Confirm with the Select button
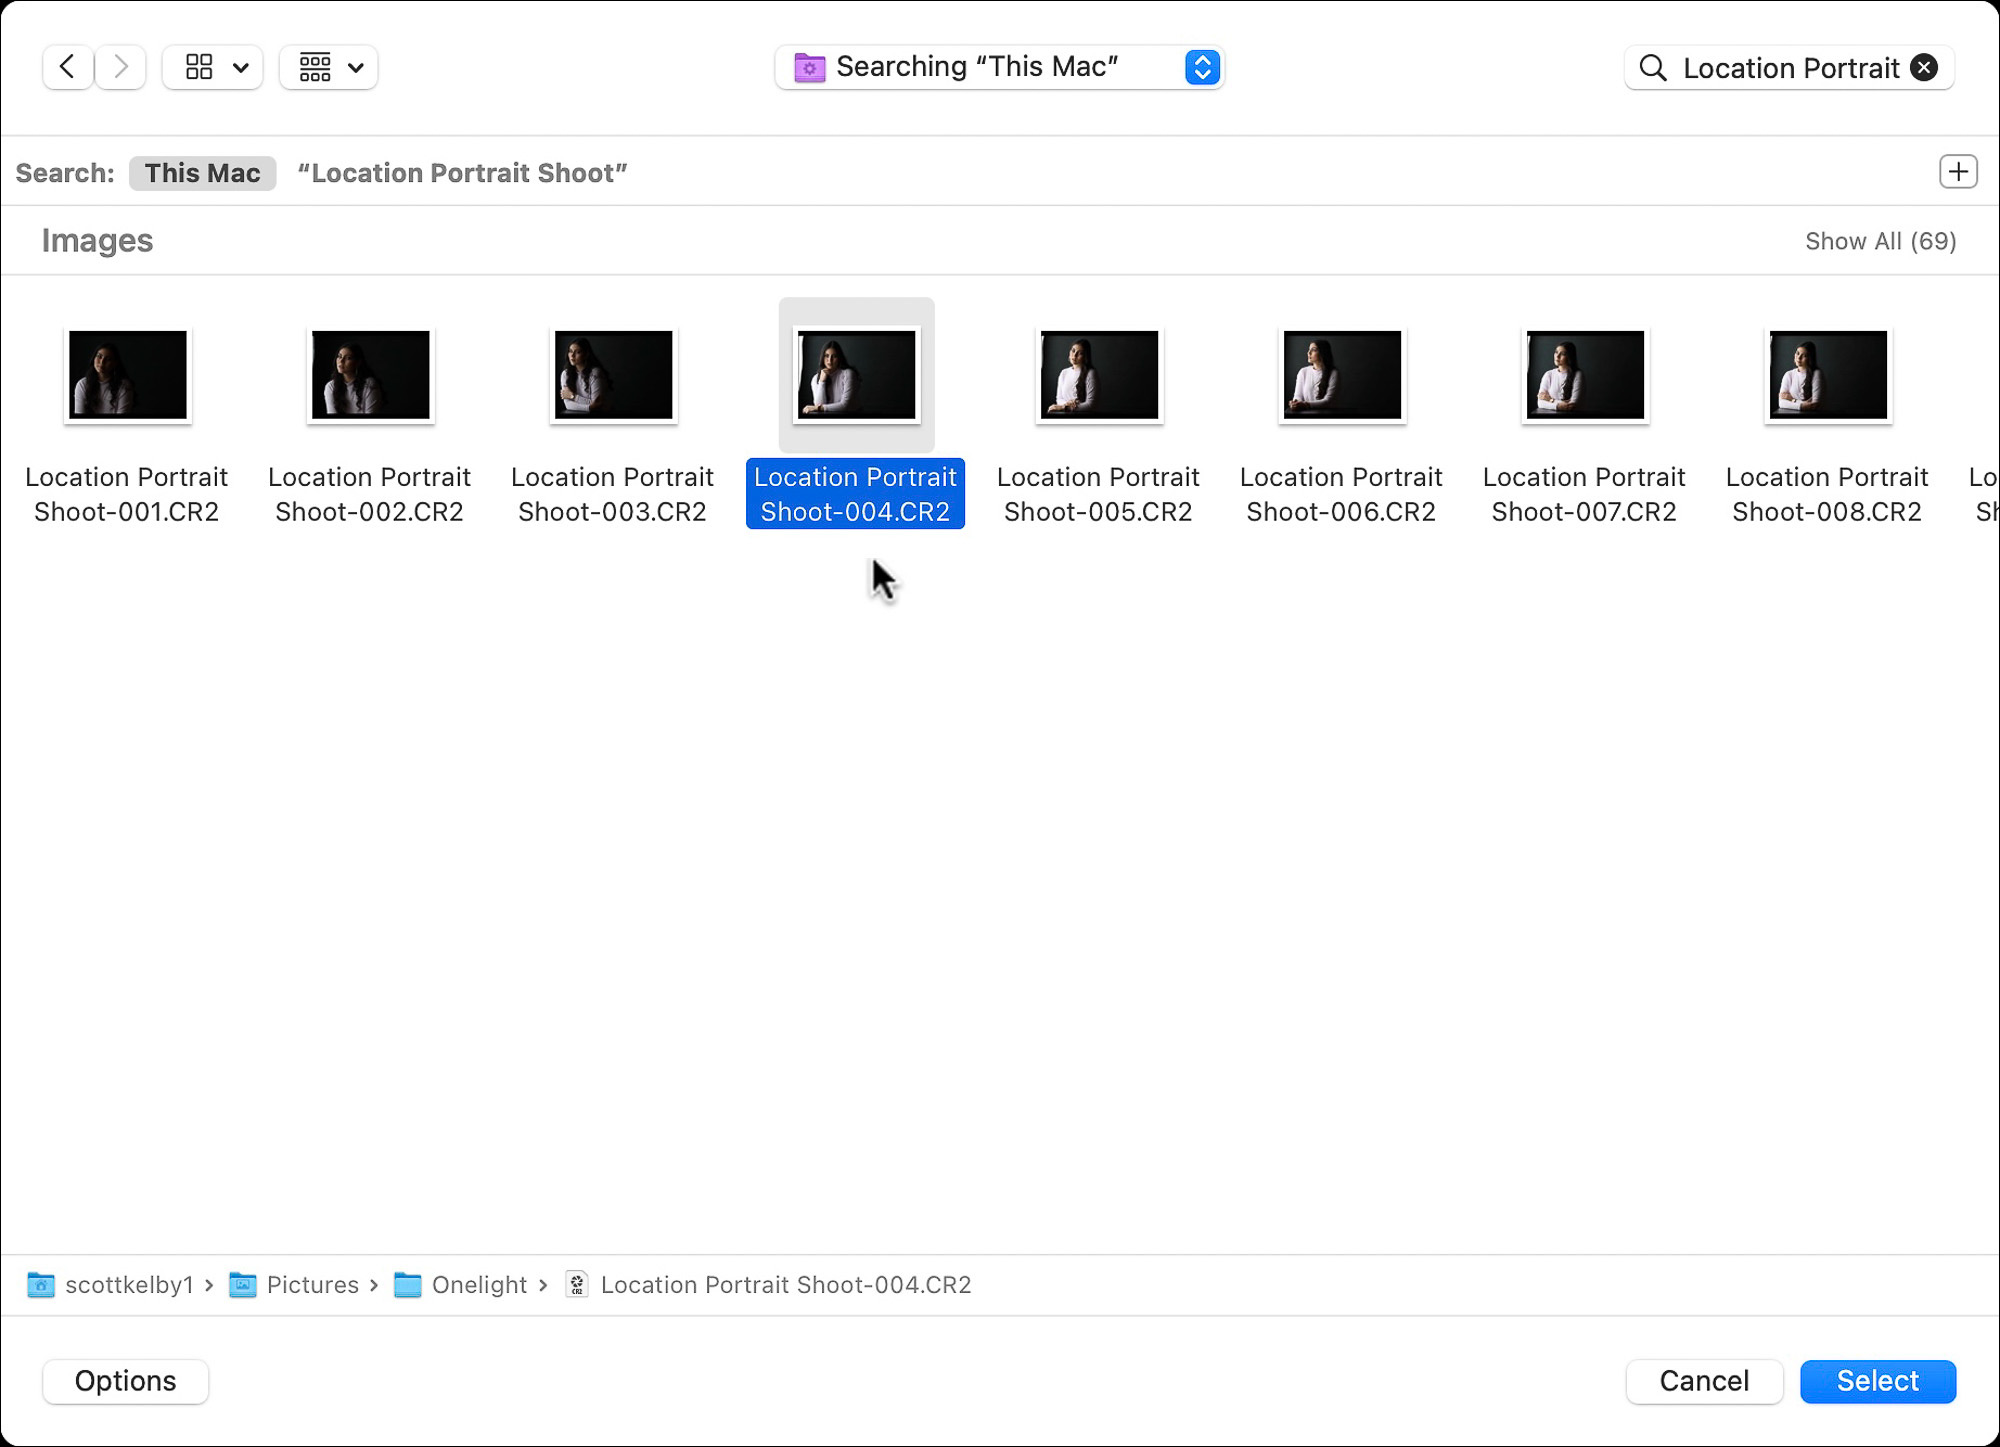Viewport: 2000px width, 1447px height. tap(1877, 1381)
